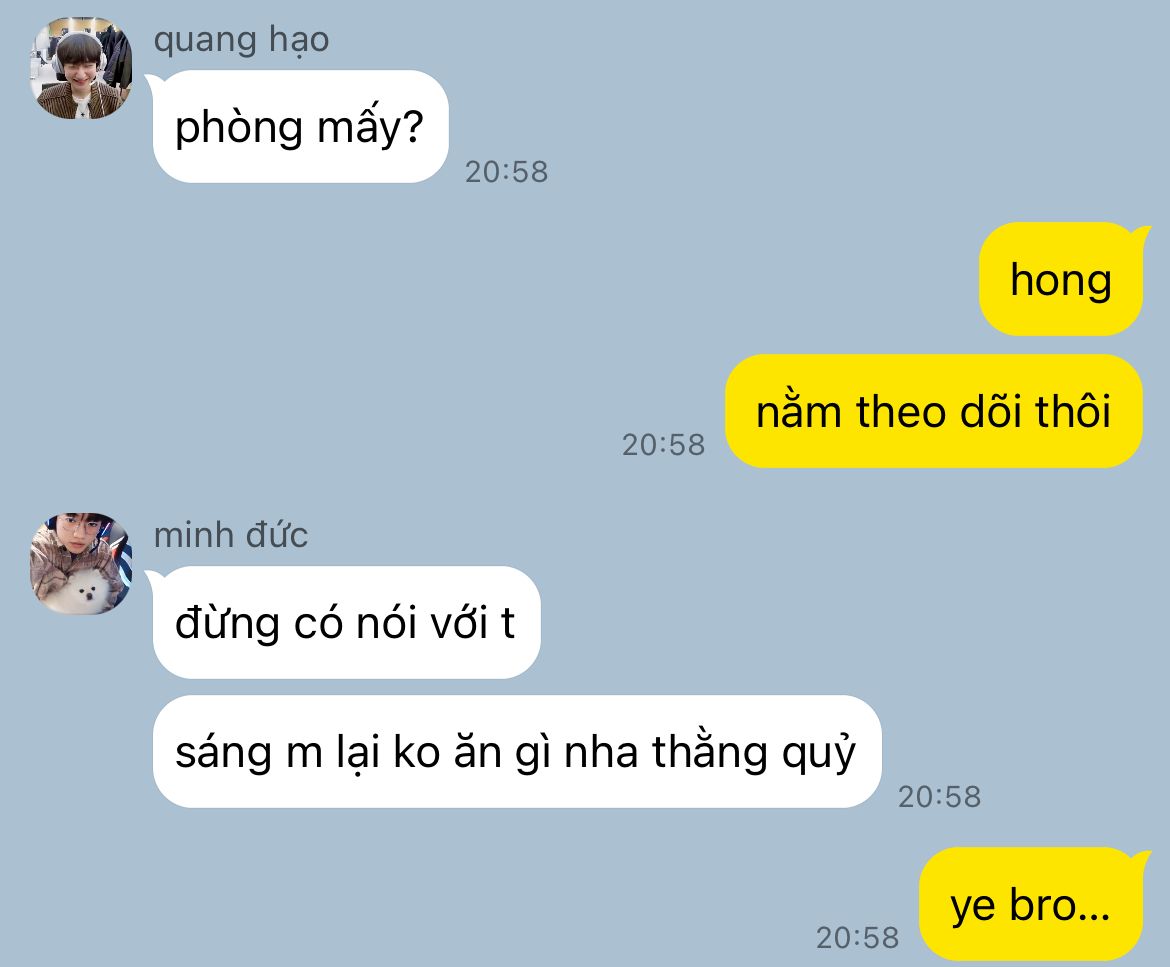
Task: Click the word "sáng" in minh đức's message
Action: [223, 754]
